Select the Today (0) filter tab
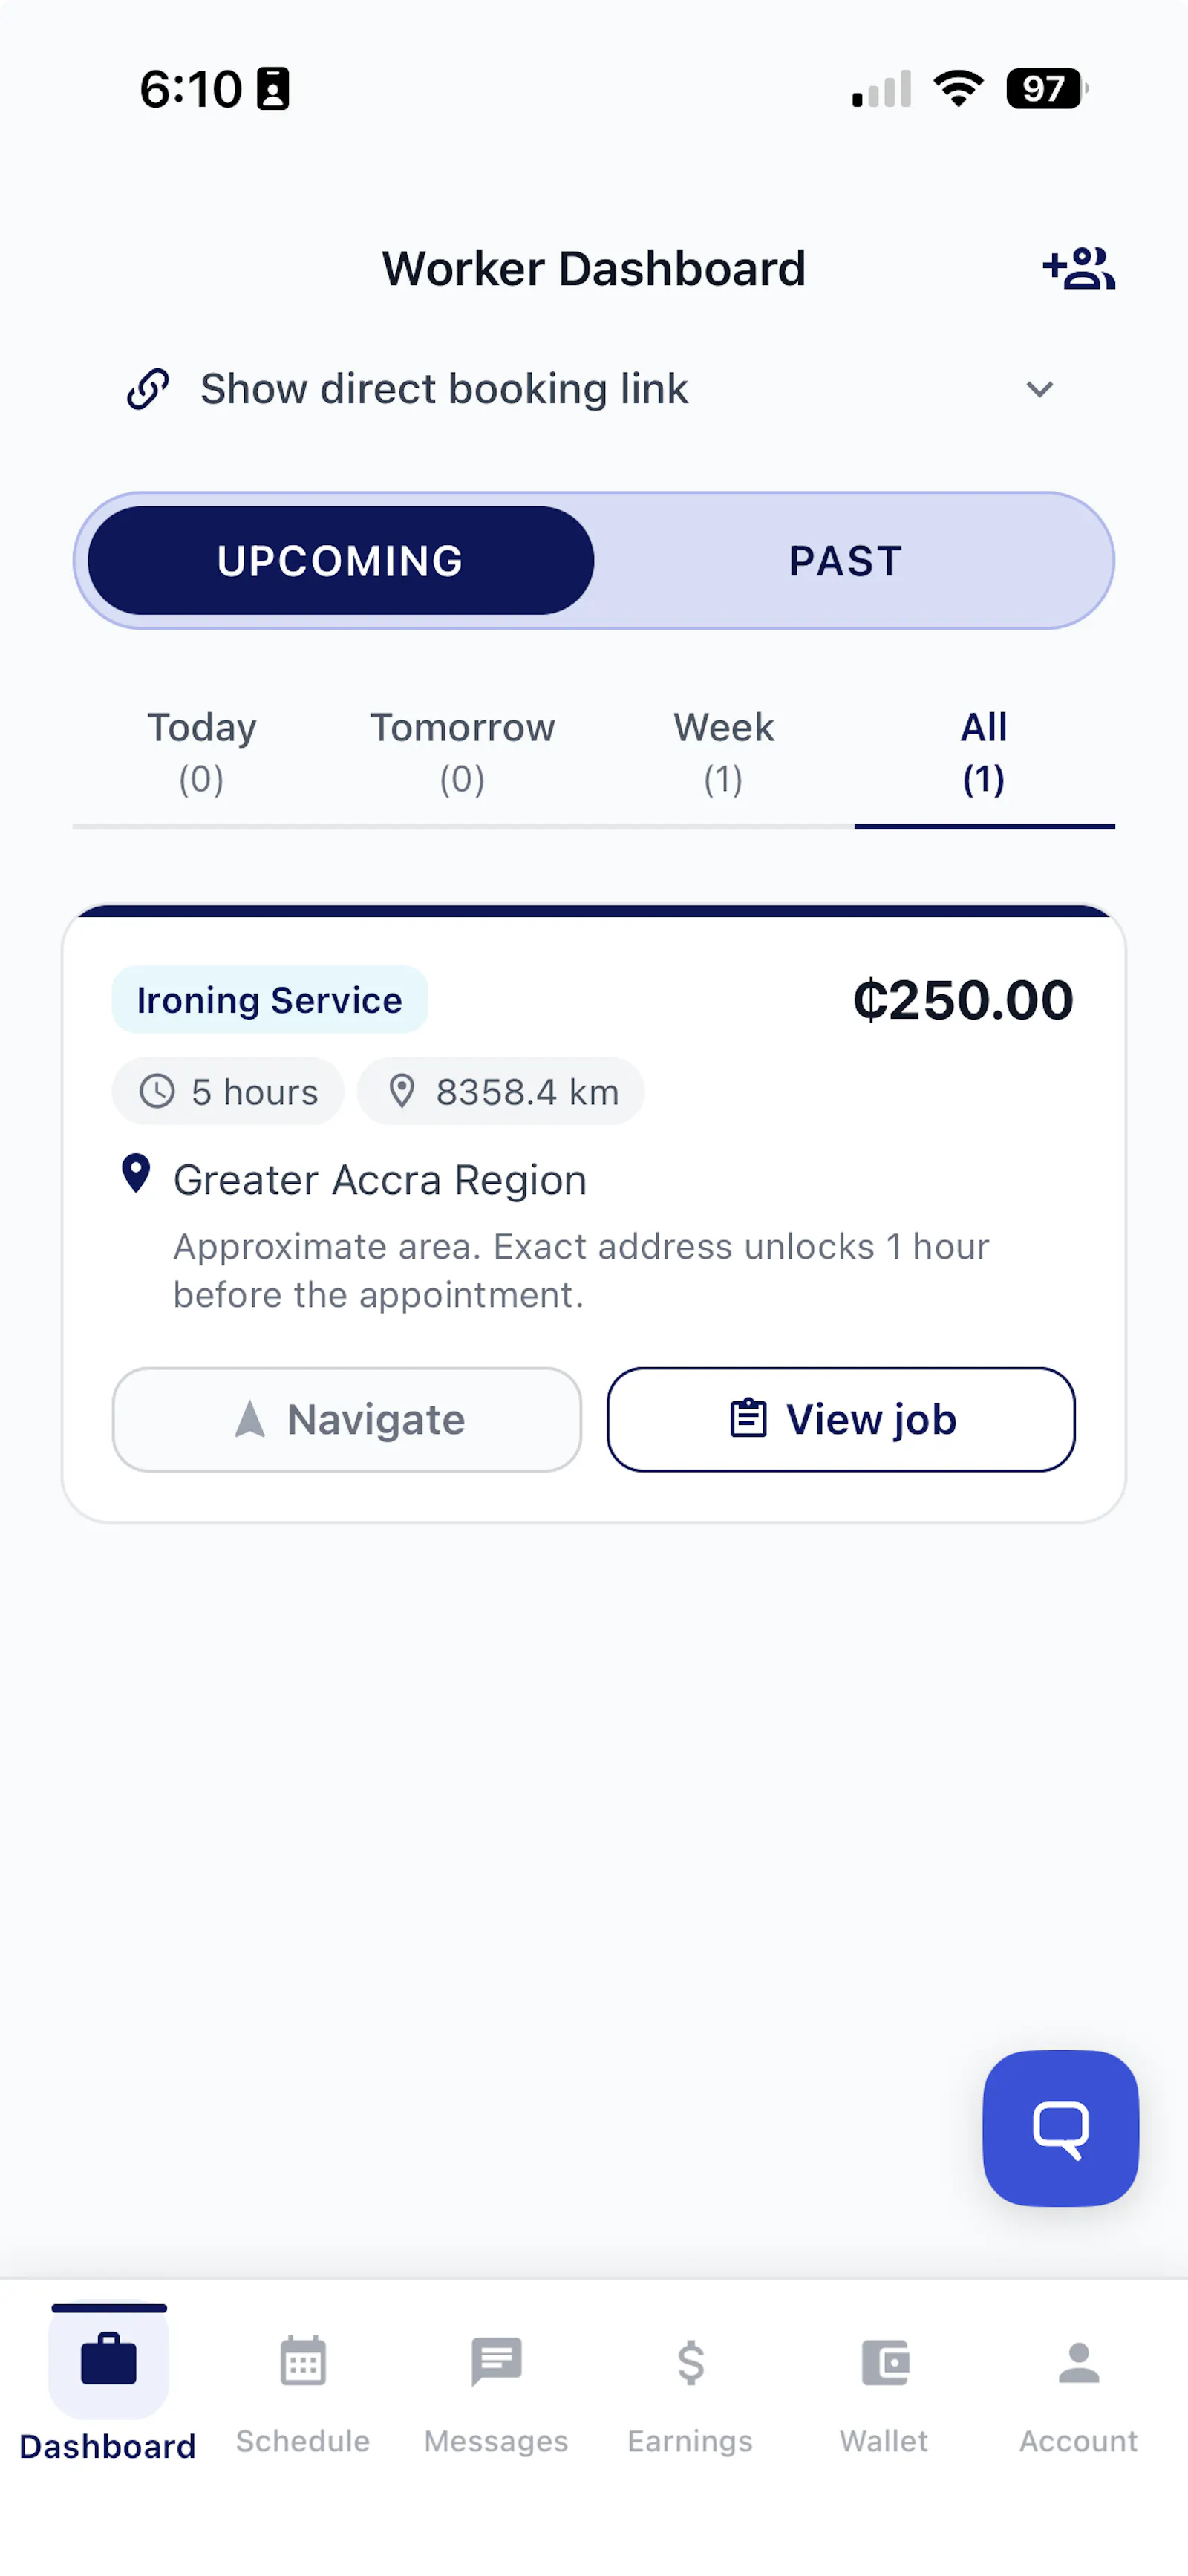1188x2576 pixels. click(x=202, y=752)
